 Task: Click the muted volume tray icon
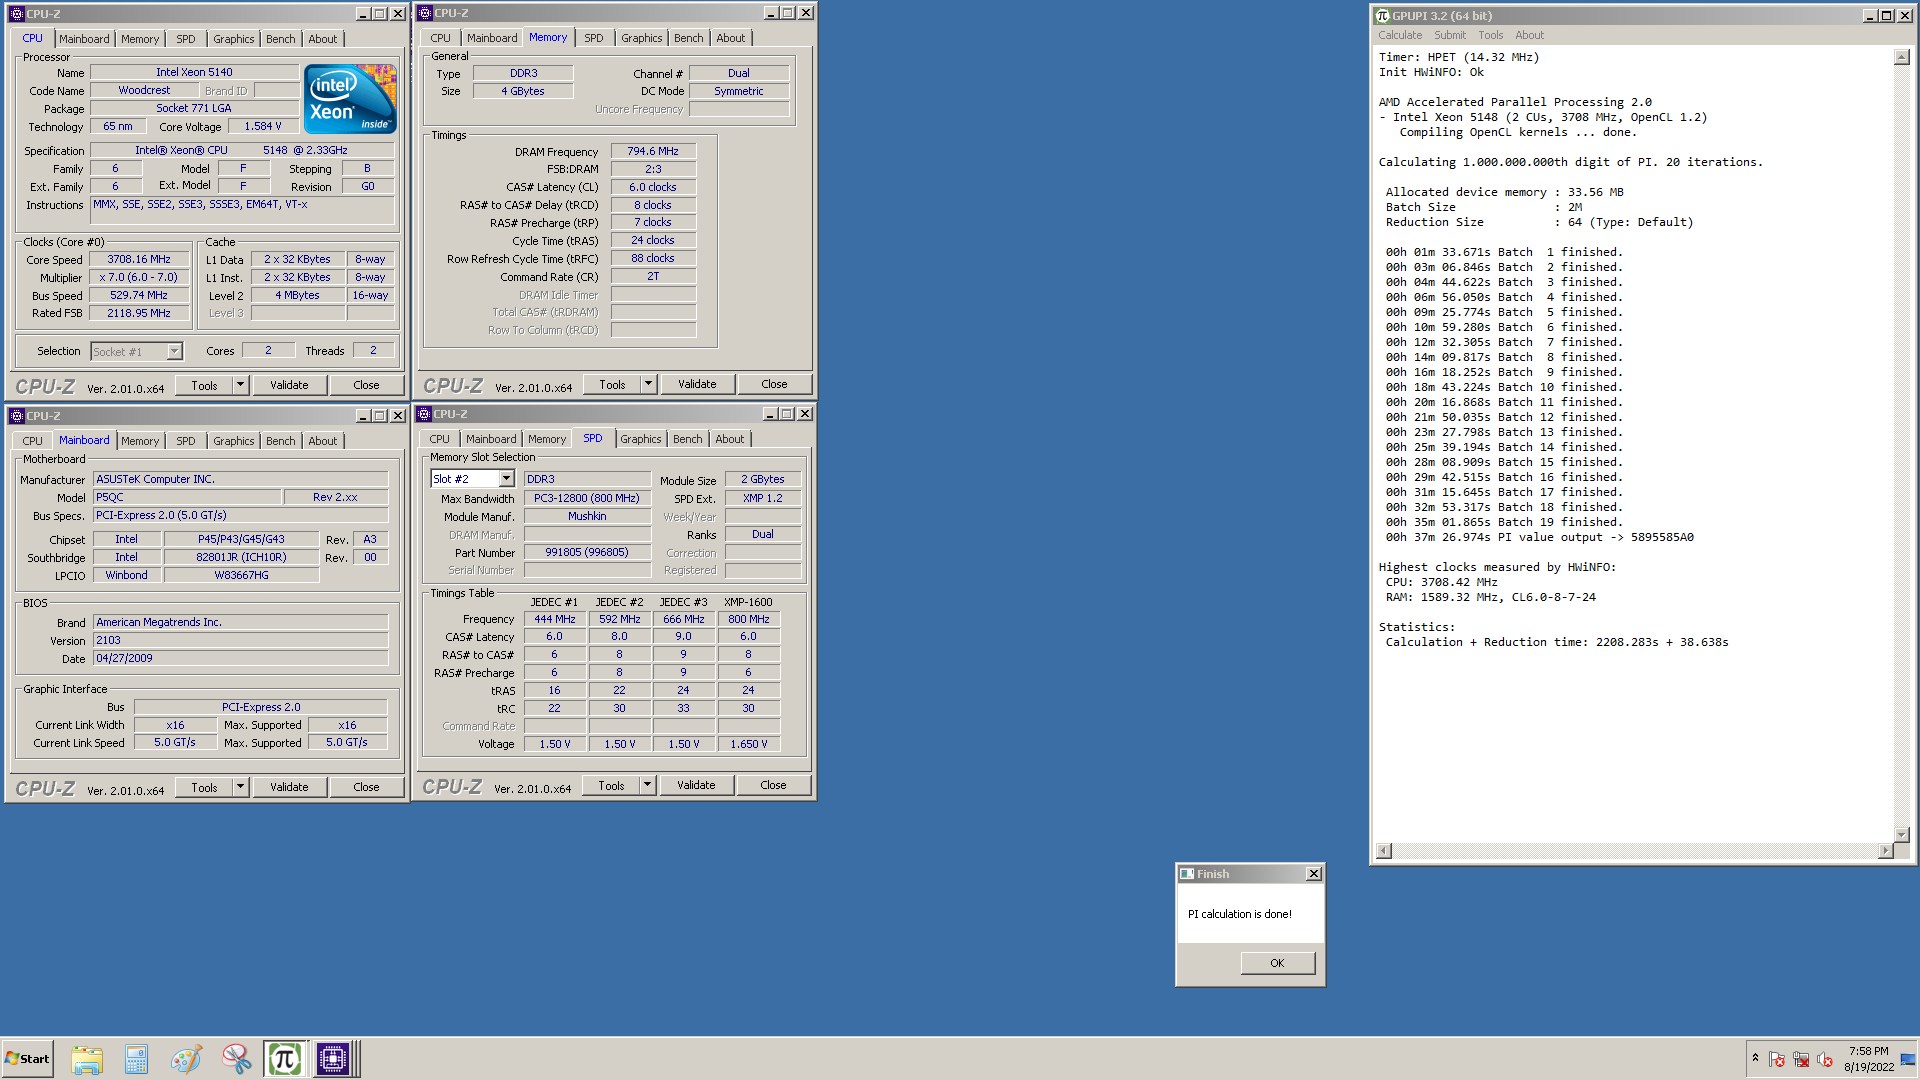click(x=1825, y=1059)
